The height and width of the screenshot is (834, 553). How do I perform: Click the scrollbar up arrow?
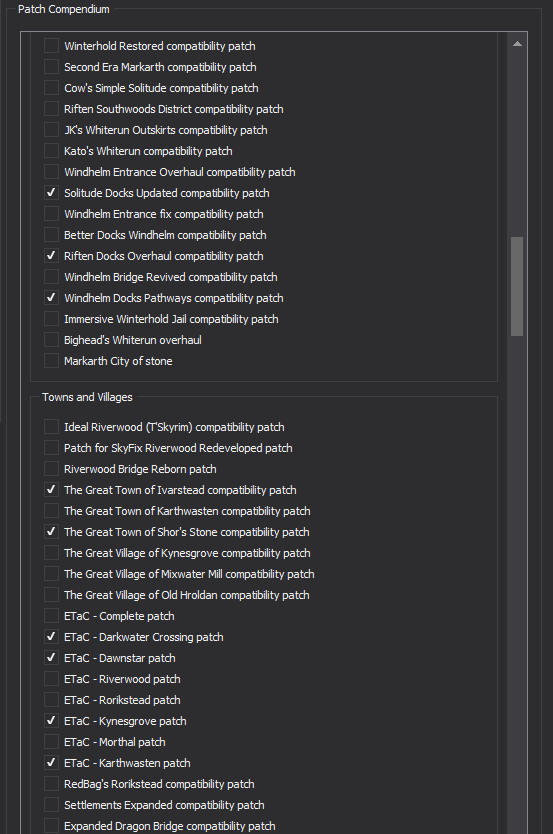[517, 44]
